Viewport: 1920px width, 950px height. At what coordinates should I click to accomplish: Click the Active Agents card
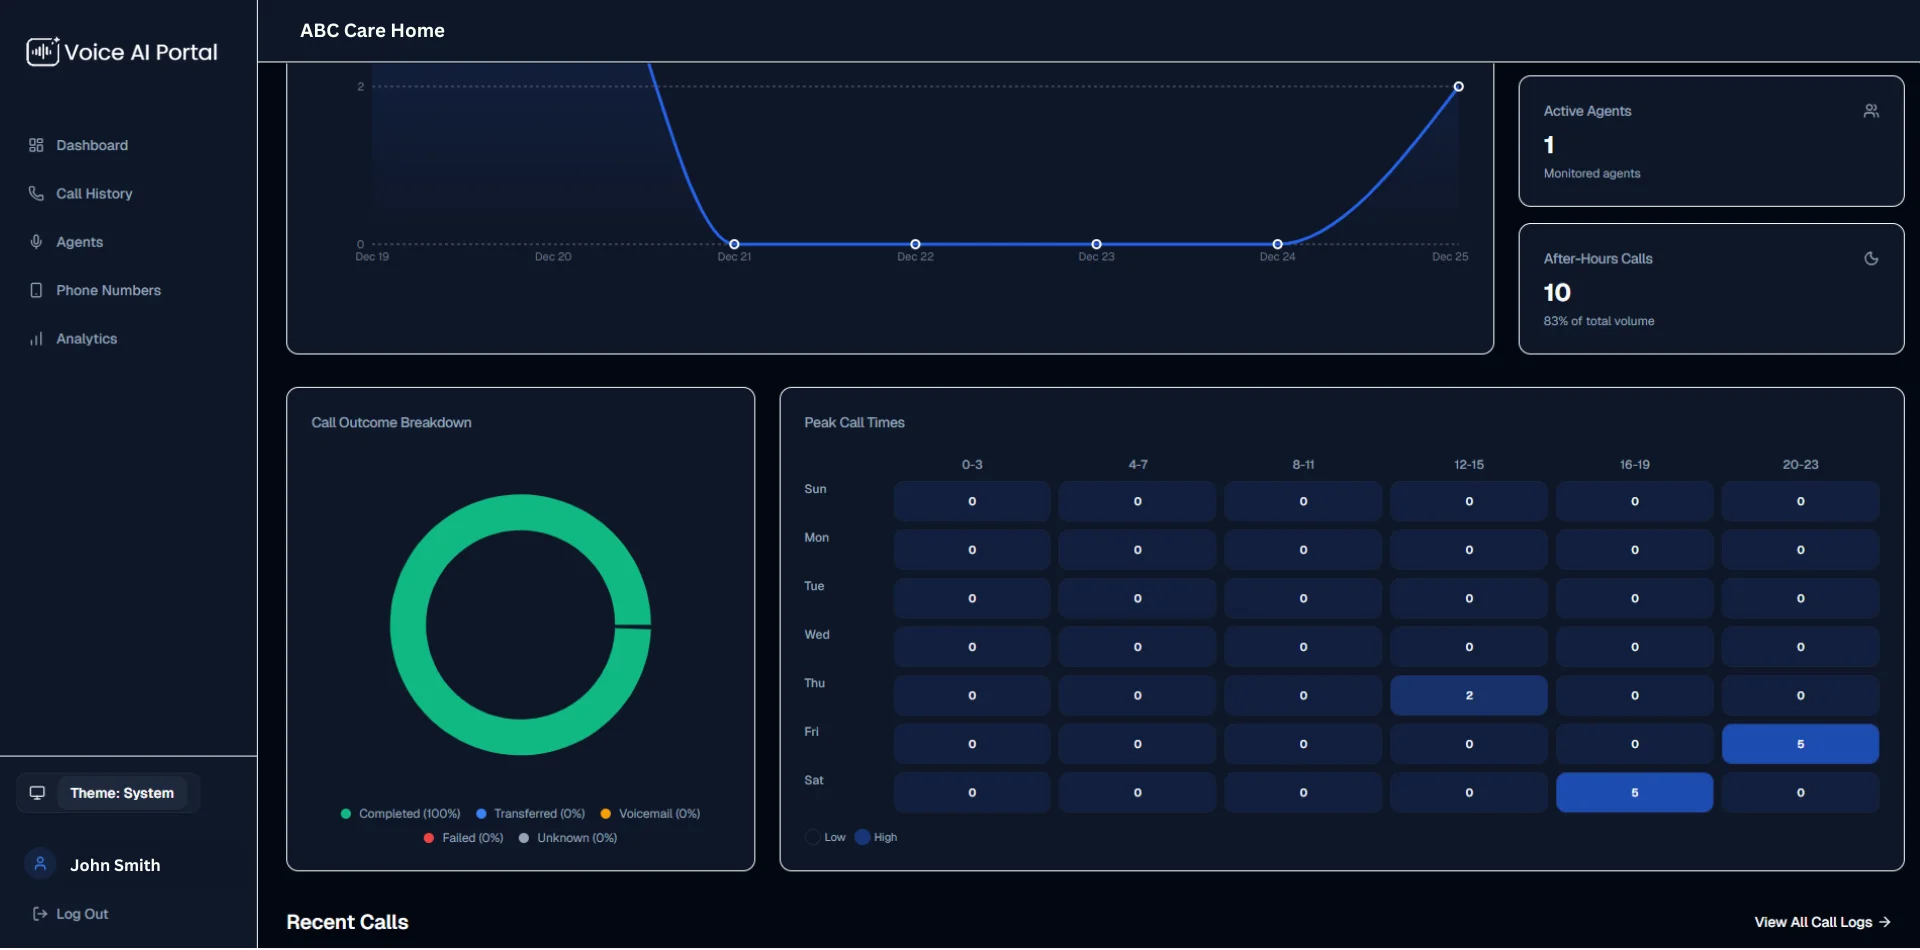(1711, 141)
